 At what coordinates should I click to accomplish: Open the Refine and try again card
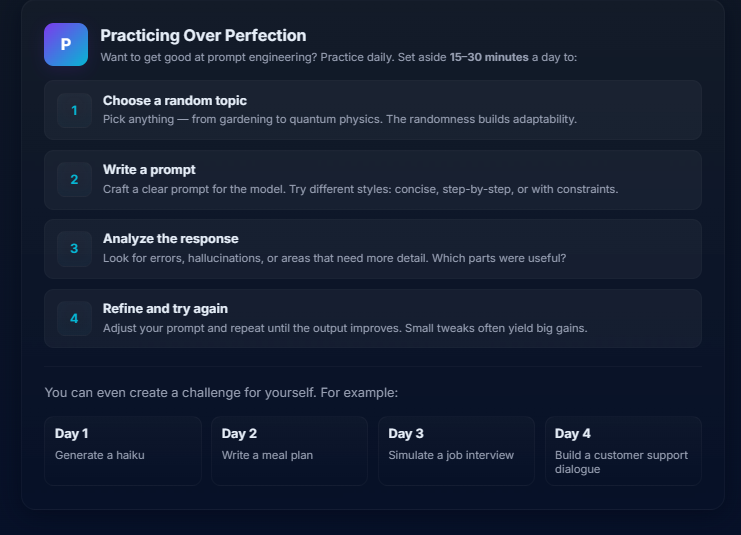click(x=372, y=319)
